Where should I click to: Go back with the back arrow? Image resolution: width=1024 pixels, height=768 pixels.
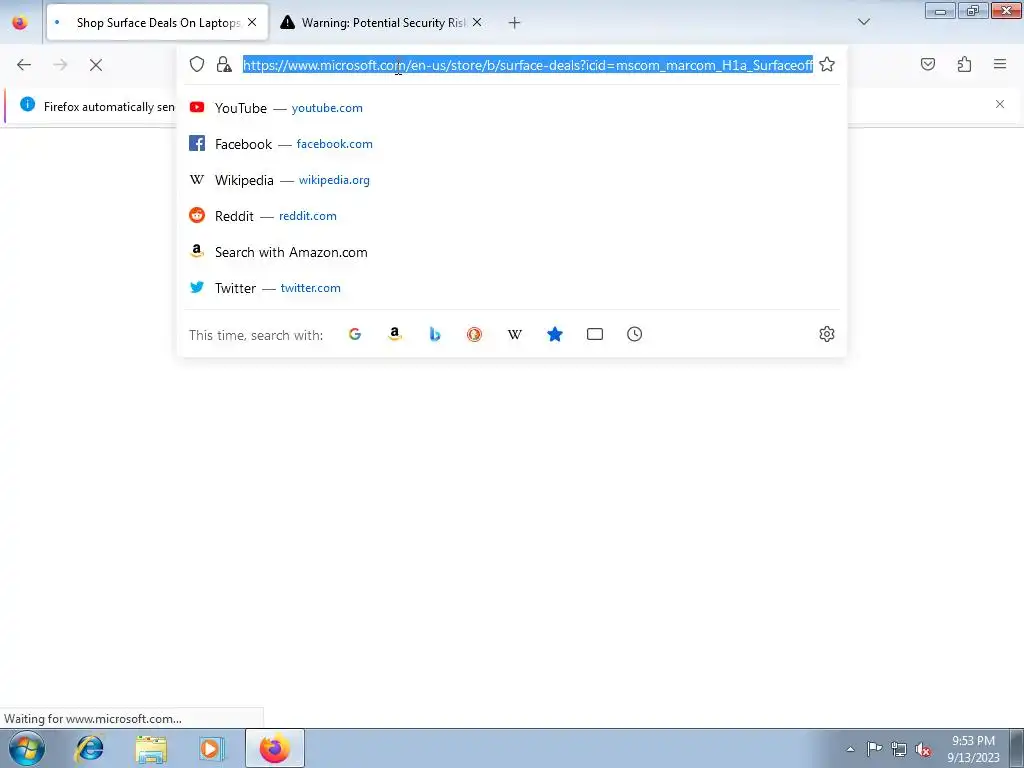[x=24, y=65]
